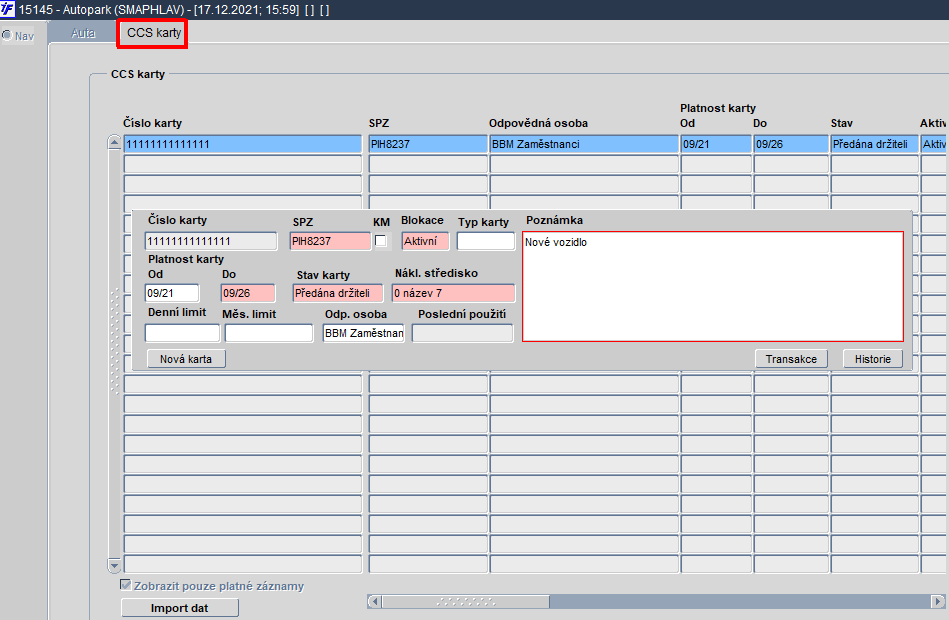Click the table scroll down arrow
The width and height of the screenshot is (949, 620).
tap(114, 566)
